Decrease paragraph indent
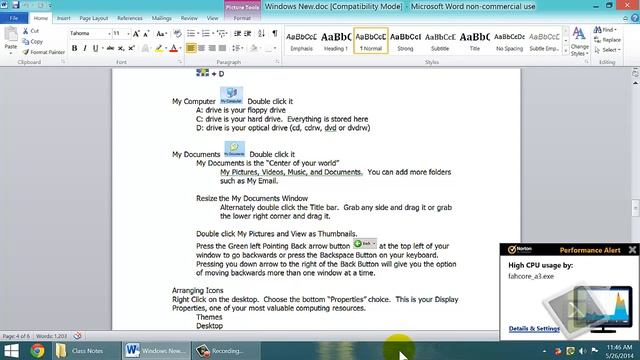The width and height of the screenshot is (640, 360). tap(237, 33)
